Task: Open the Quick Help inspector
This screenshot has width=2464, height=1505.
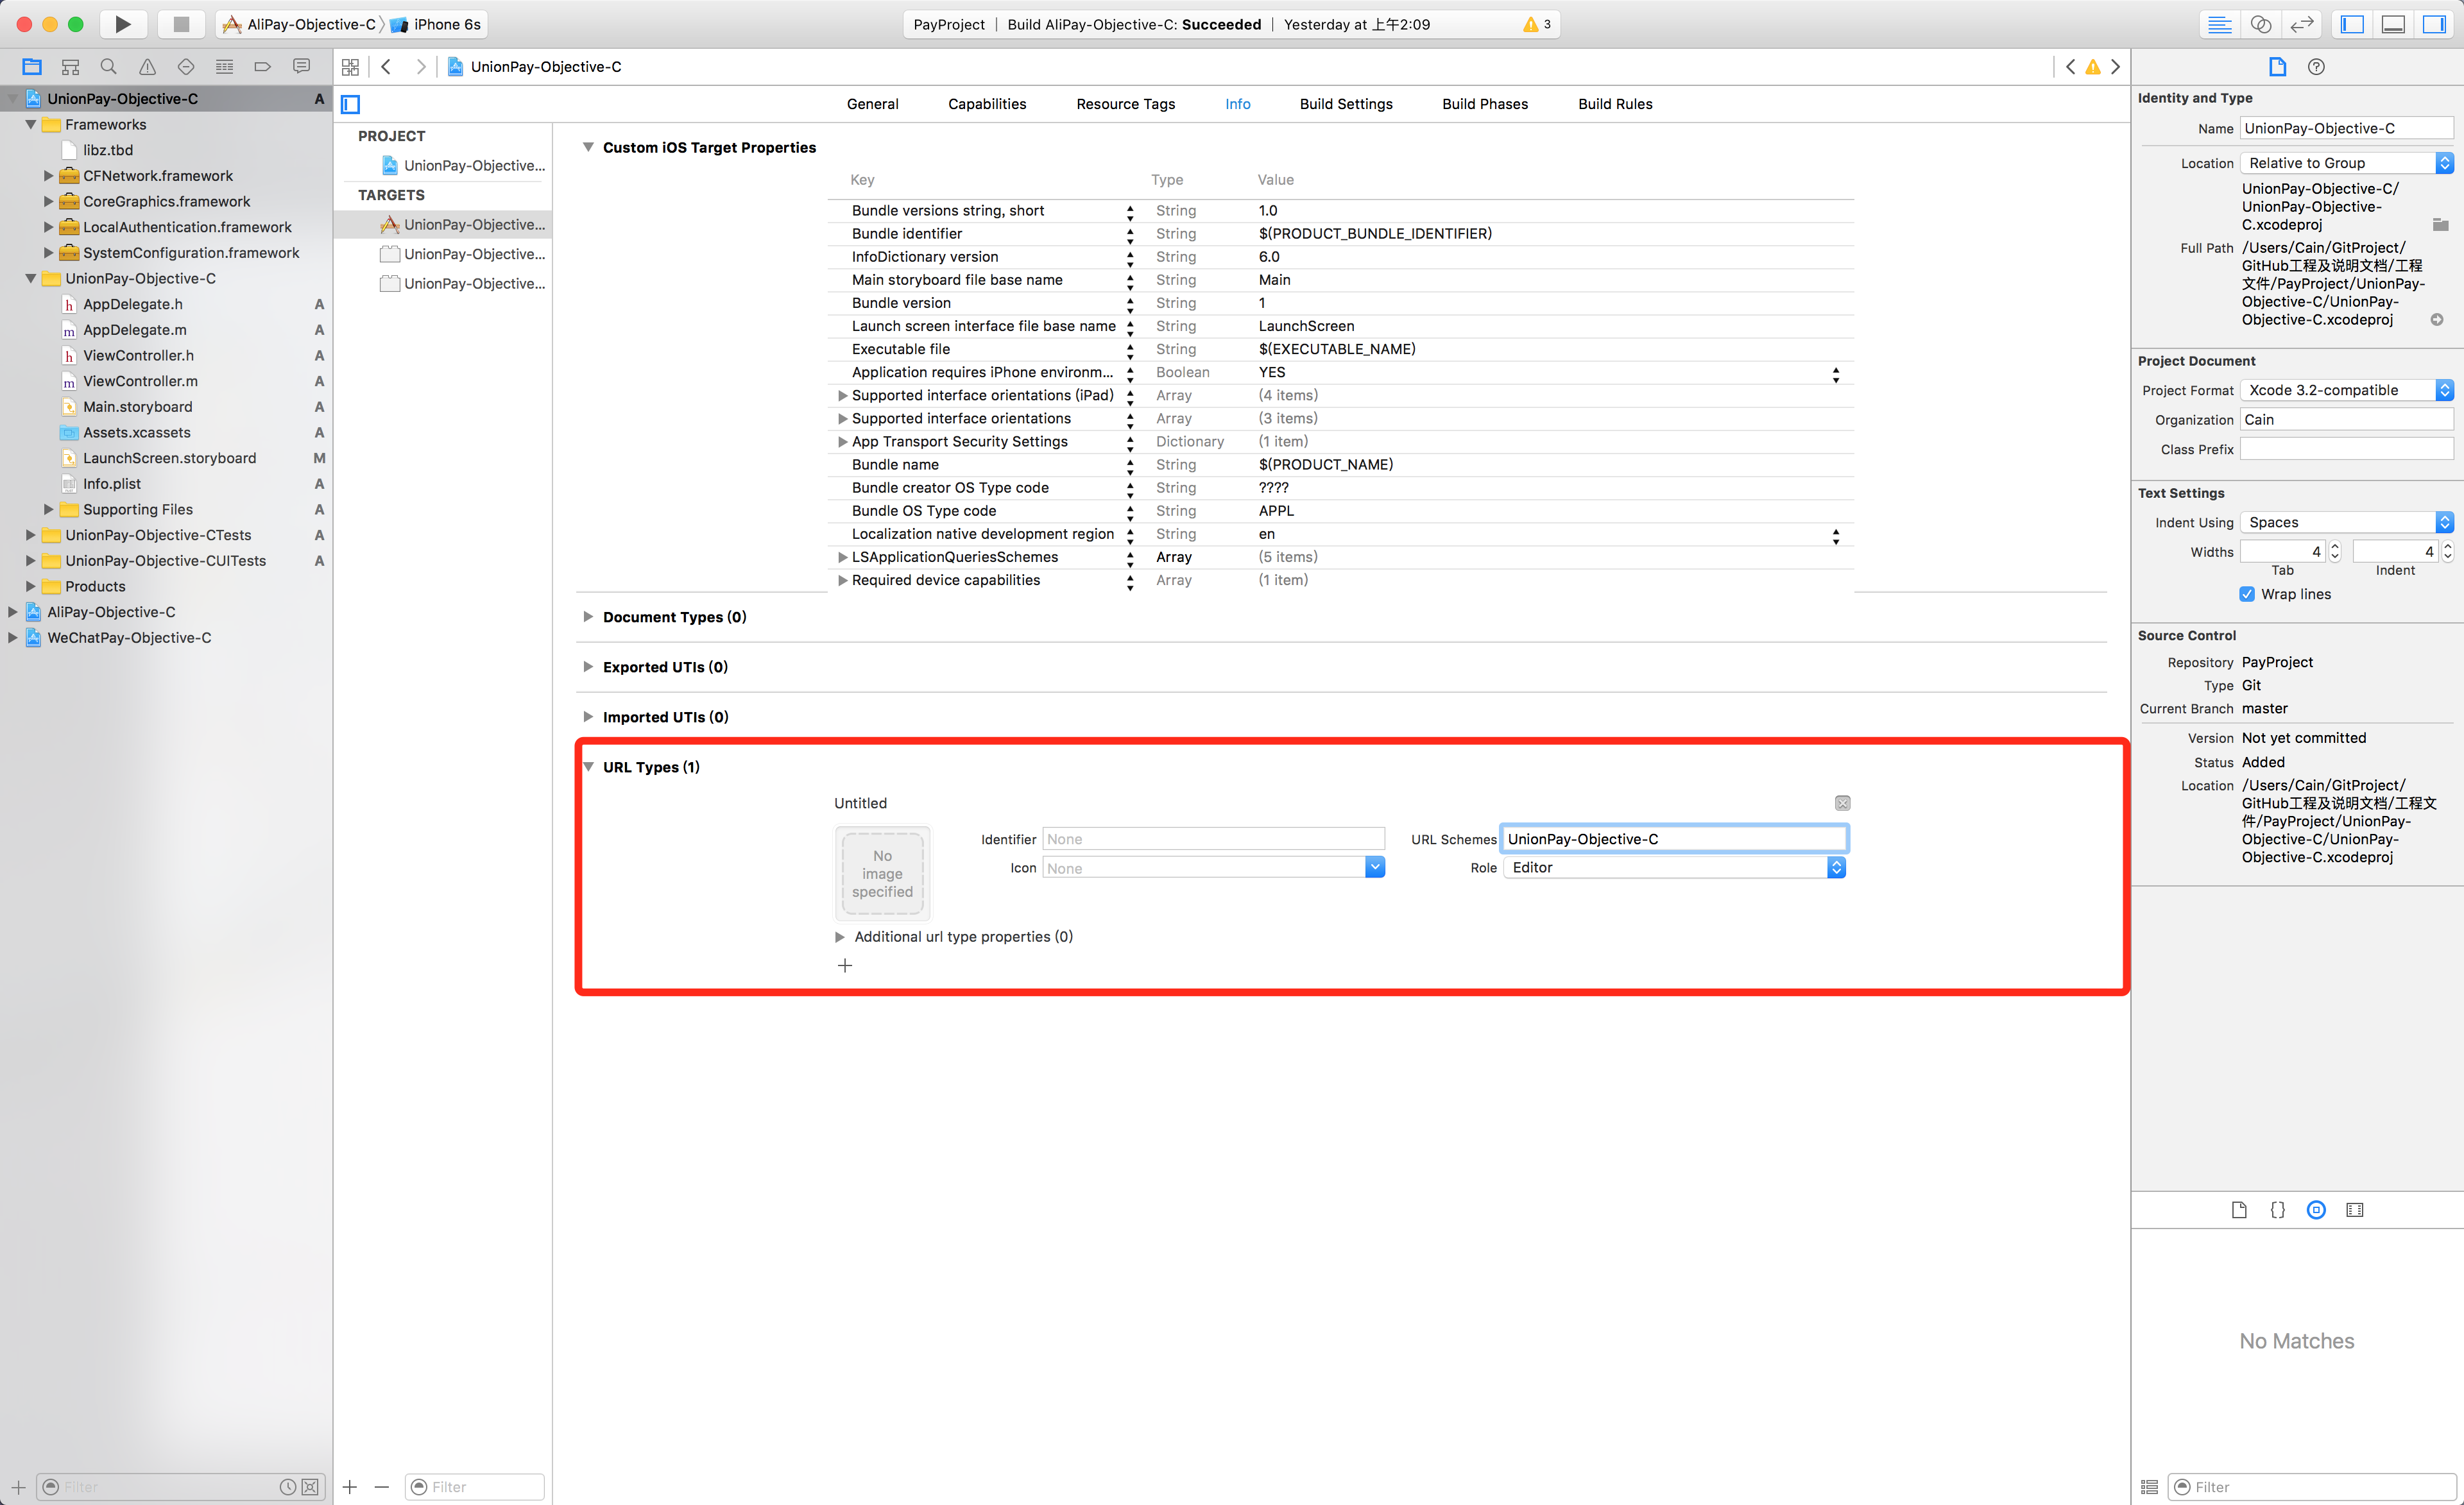Action: pos(2316,67)
